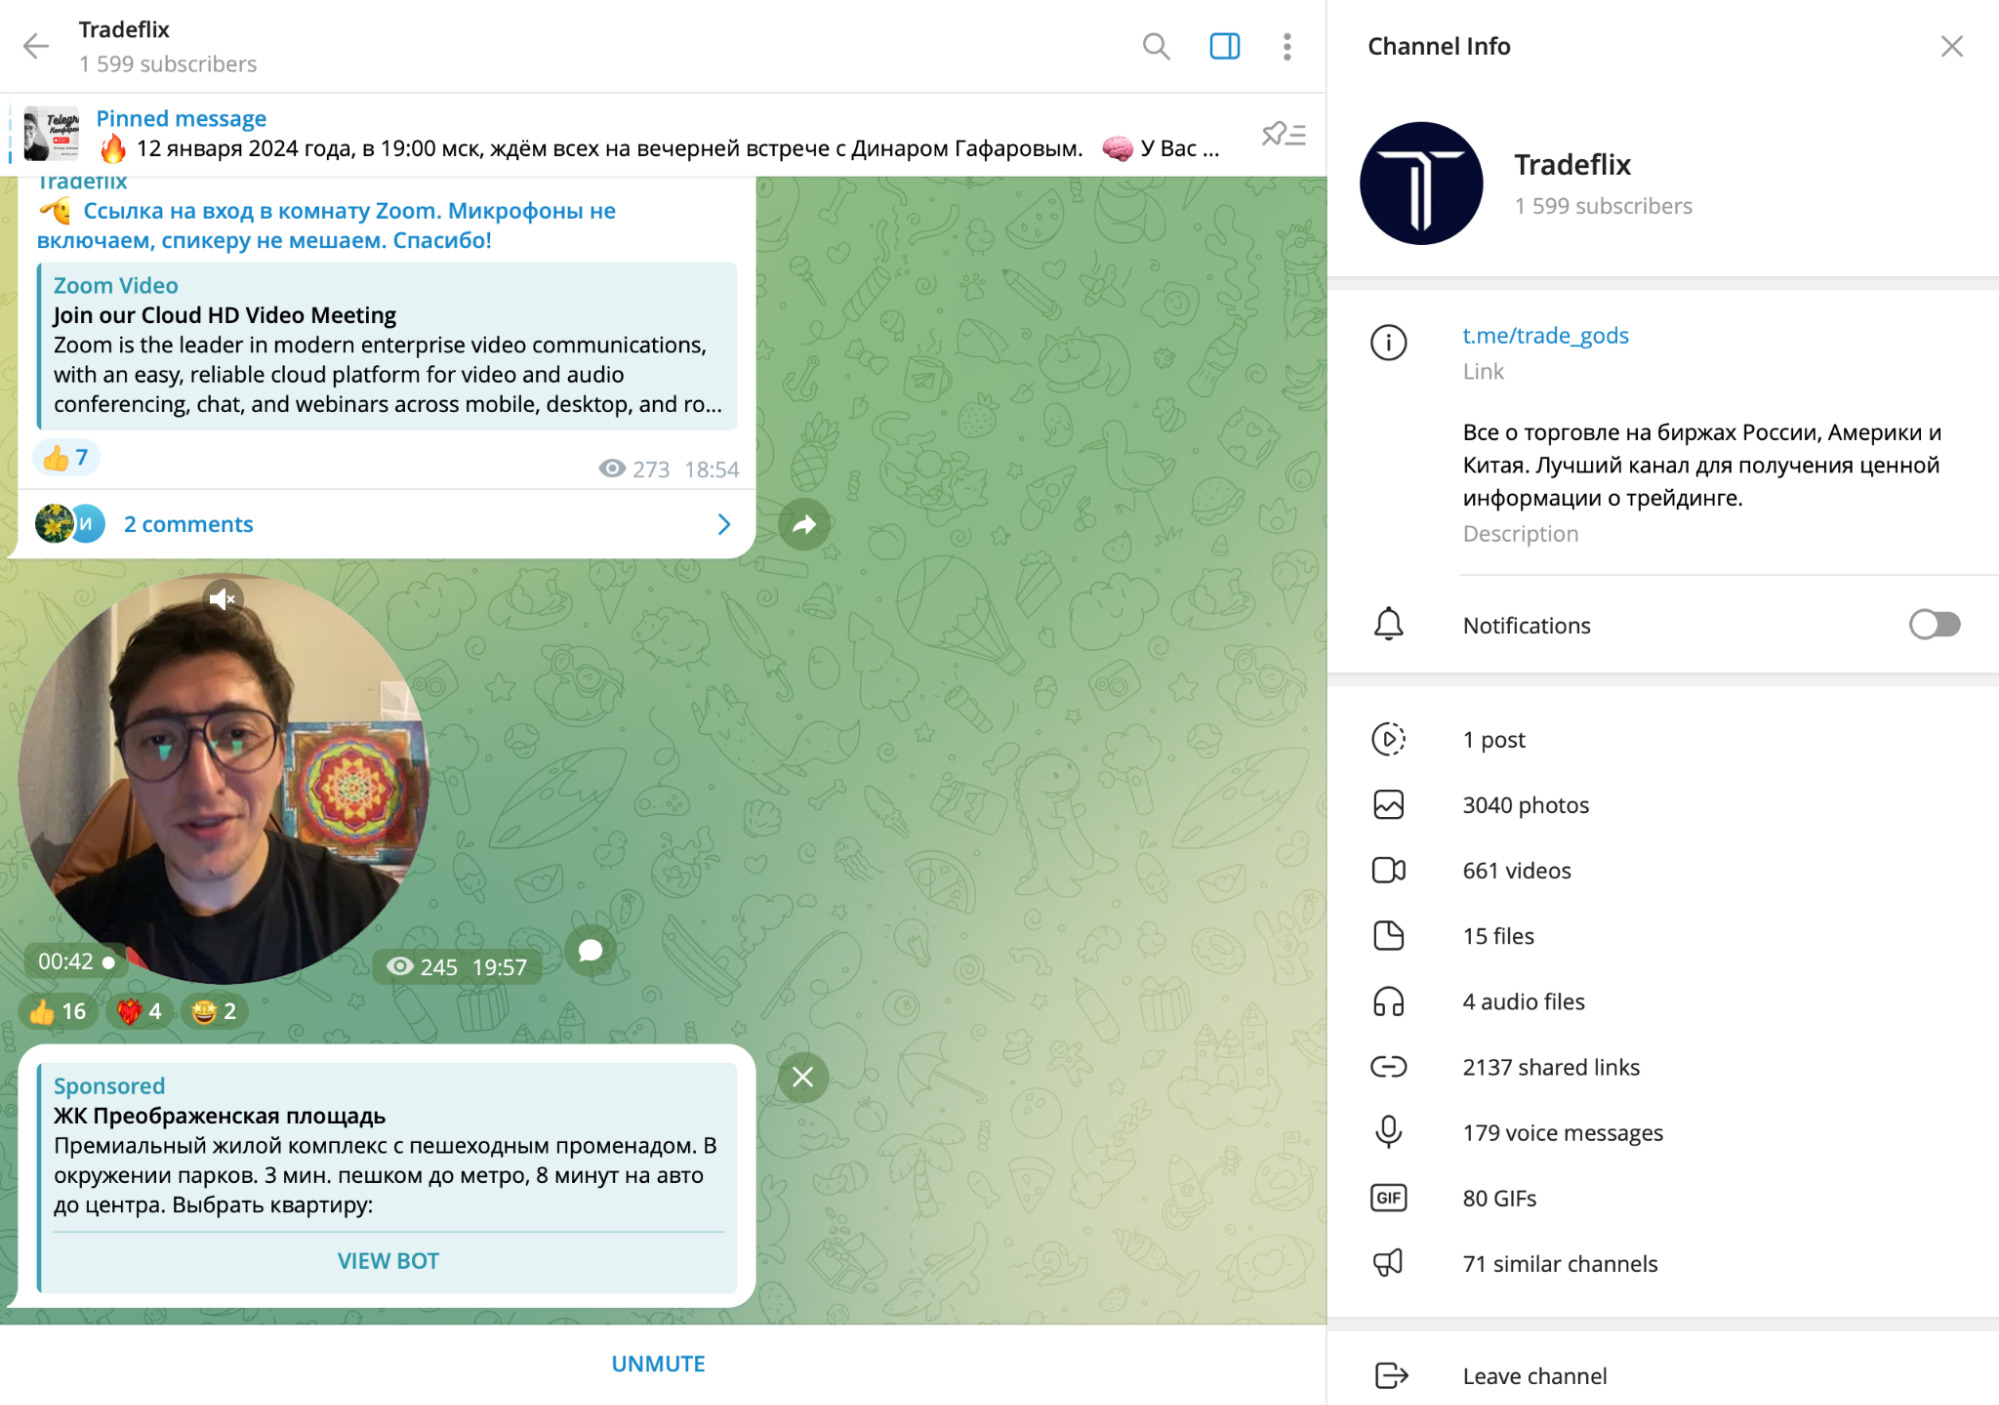Open the 661 videos list
This screenshot has width=1999, height=1405.
coord(1663,871)
